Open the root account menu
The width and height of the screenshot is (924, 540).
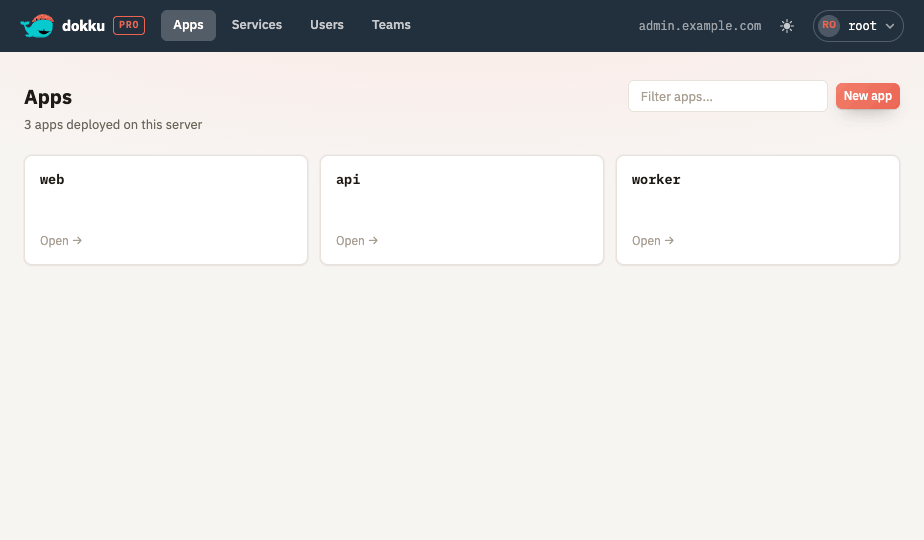pos(858,26)
